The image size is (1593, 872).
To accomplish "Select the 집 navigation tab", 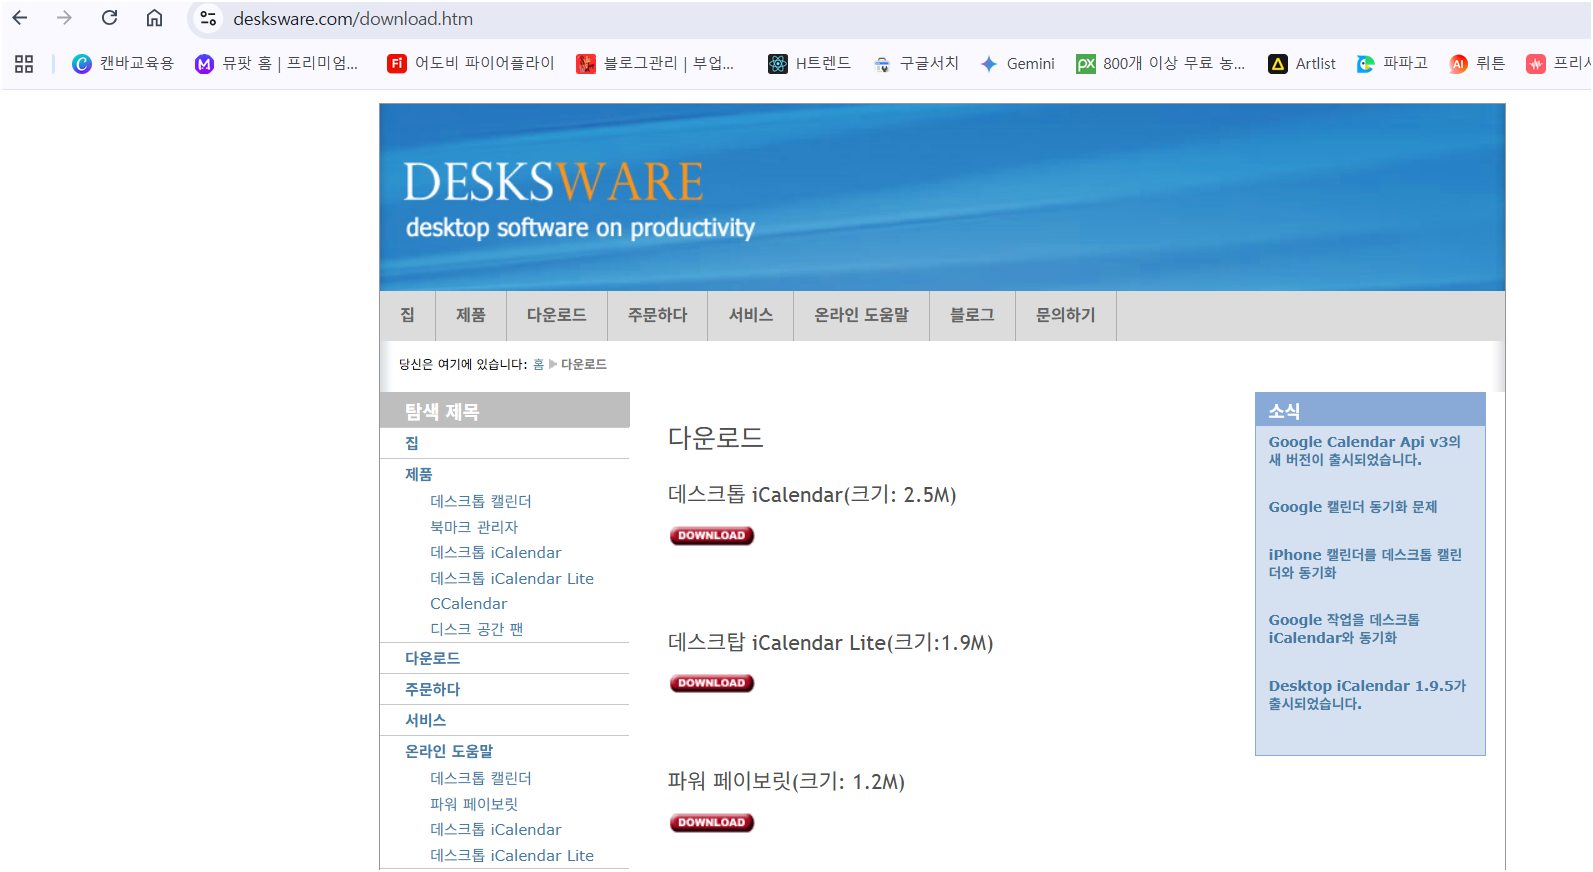I will coord(407,315).
